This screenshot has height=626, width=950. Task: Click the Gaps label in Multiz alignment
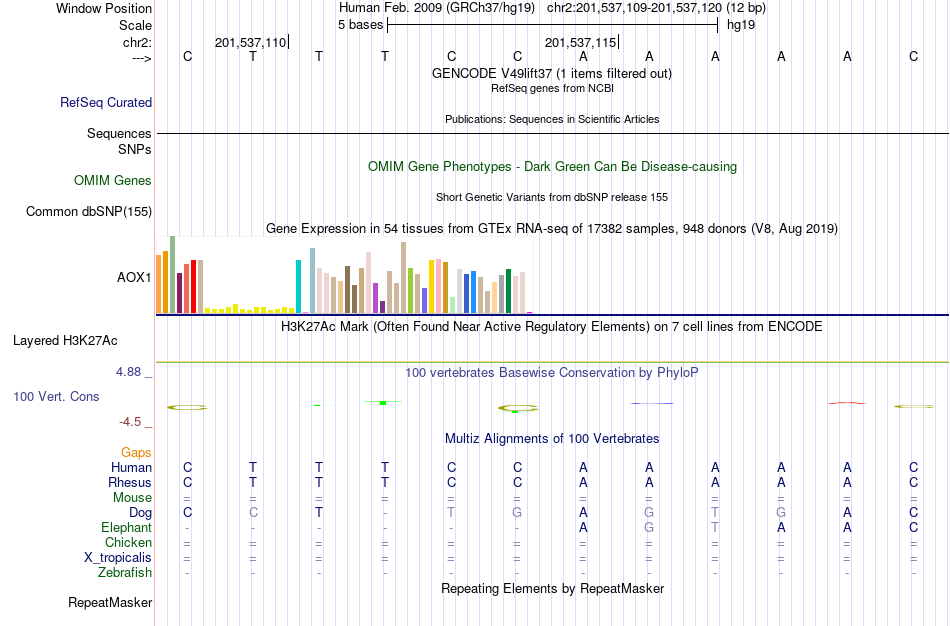tap(136, 453)
